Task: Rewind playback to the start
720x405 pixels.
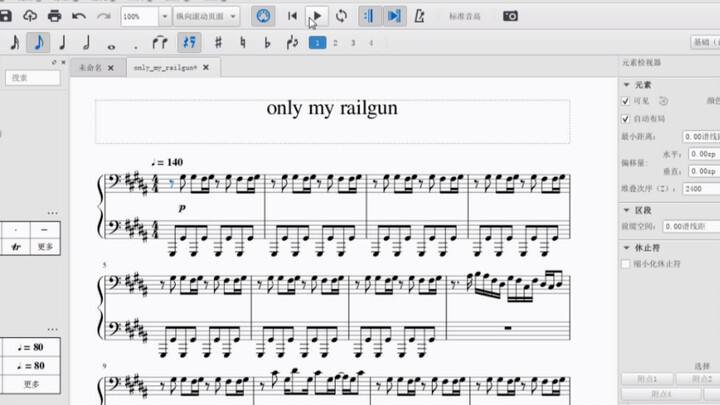Action: (292, 16)
